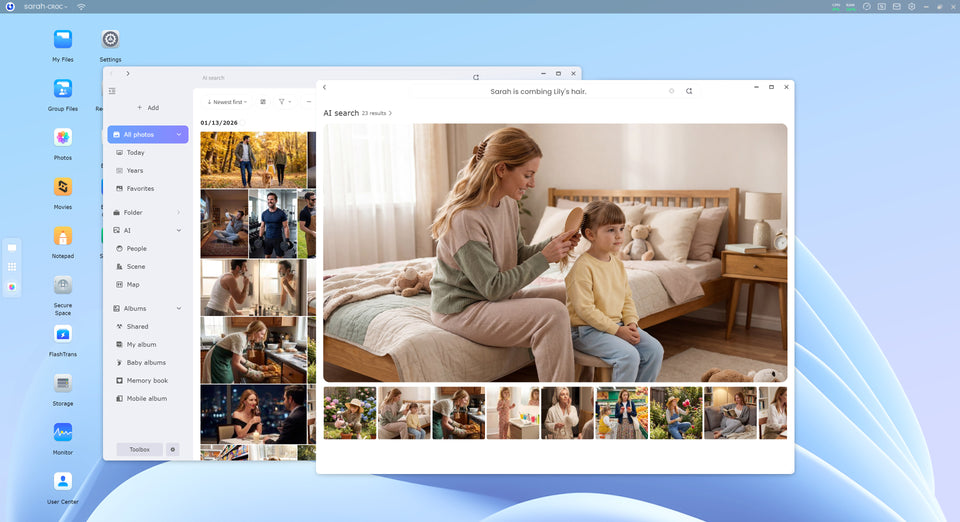Open the Settings desktop icon

pos(110,40)
